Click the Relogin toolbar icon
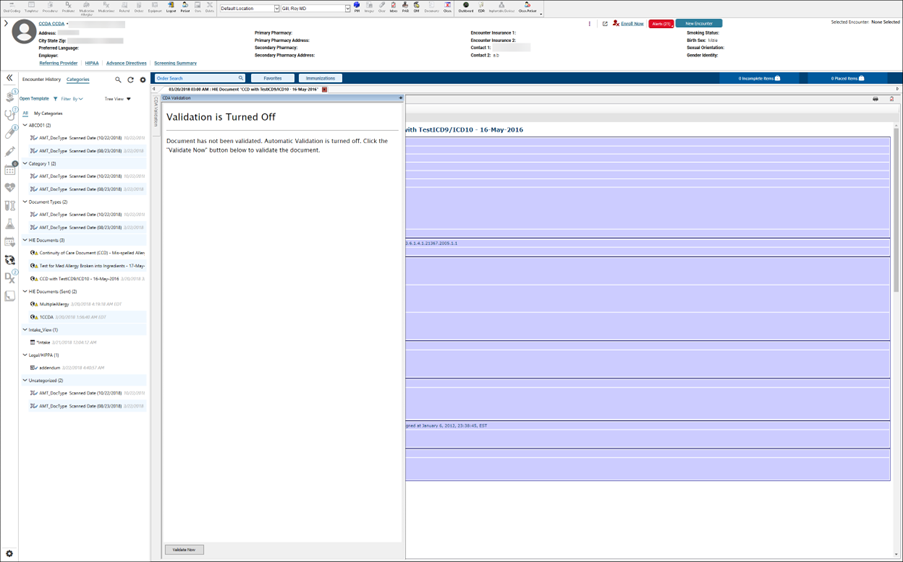This screenshot has width=903, height=562. pos(185,7)
